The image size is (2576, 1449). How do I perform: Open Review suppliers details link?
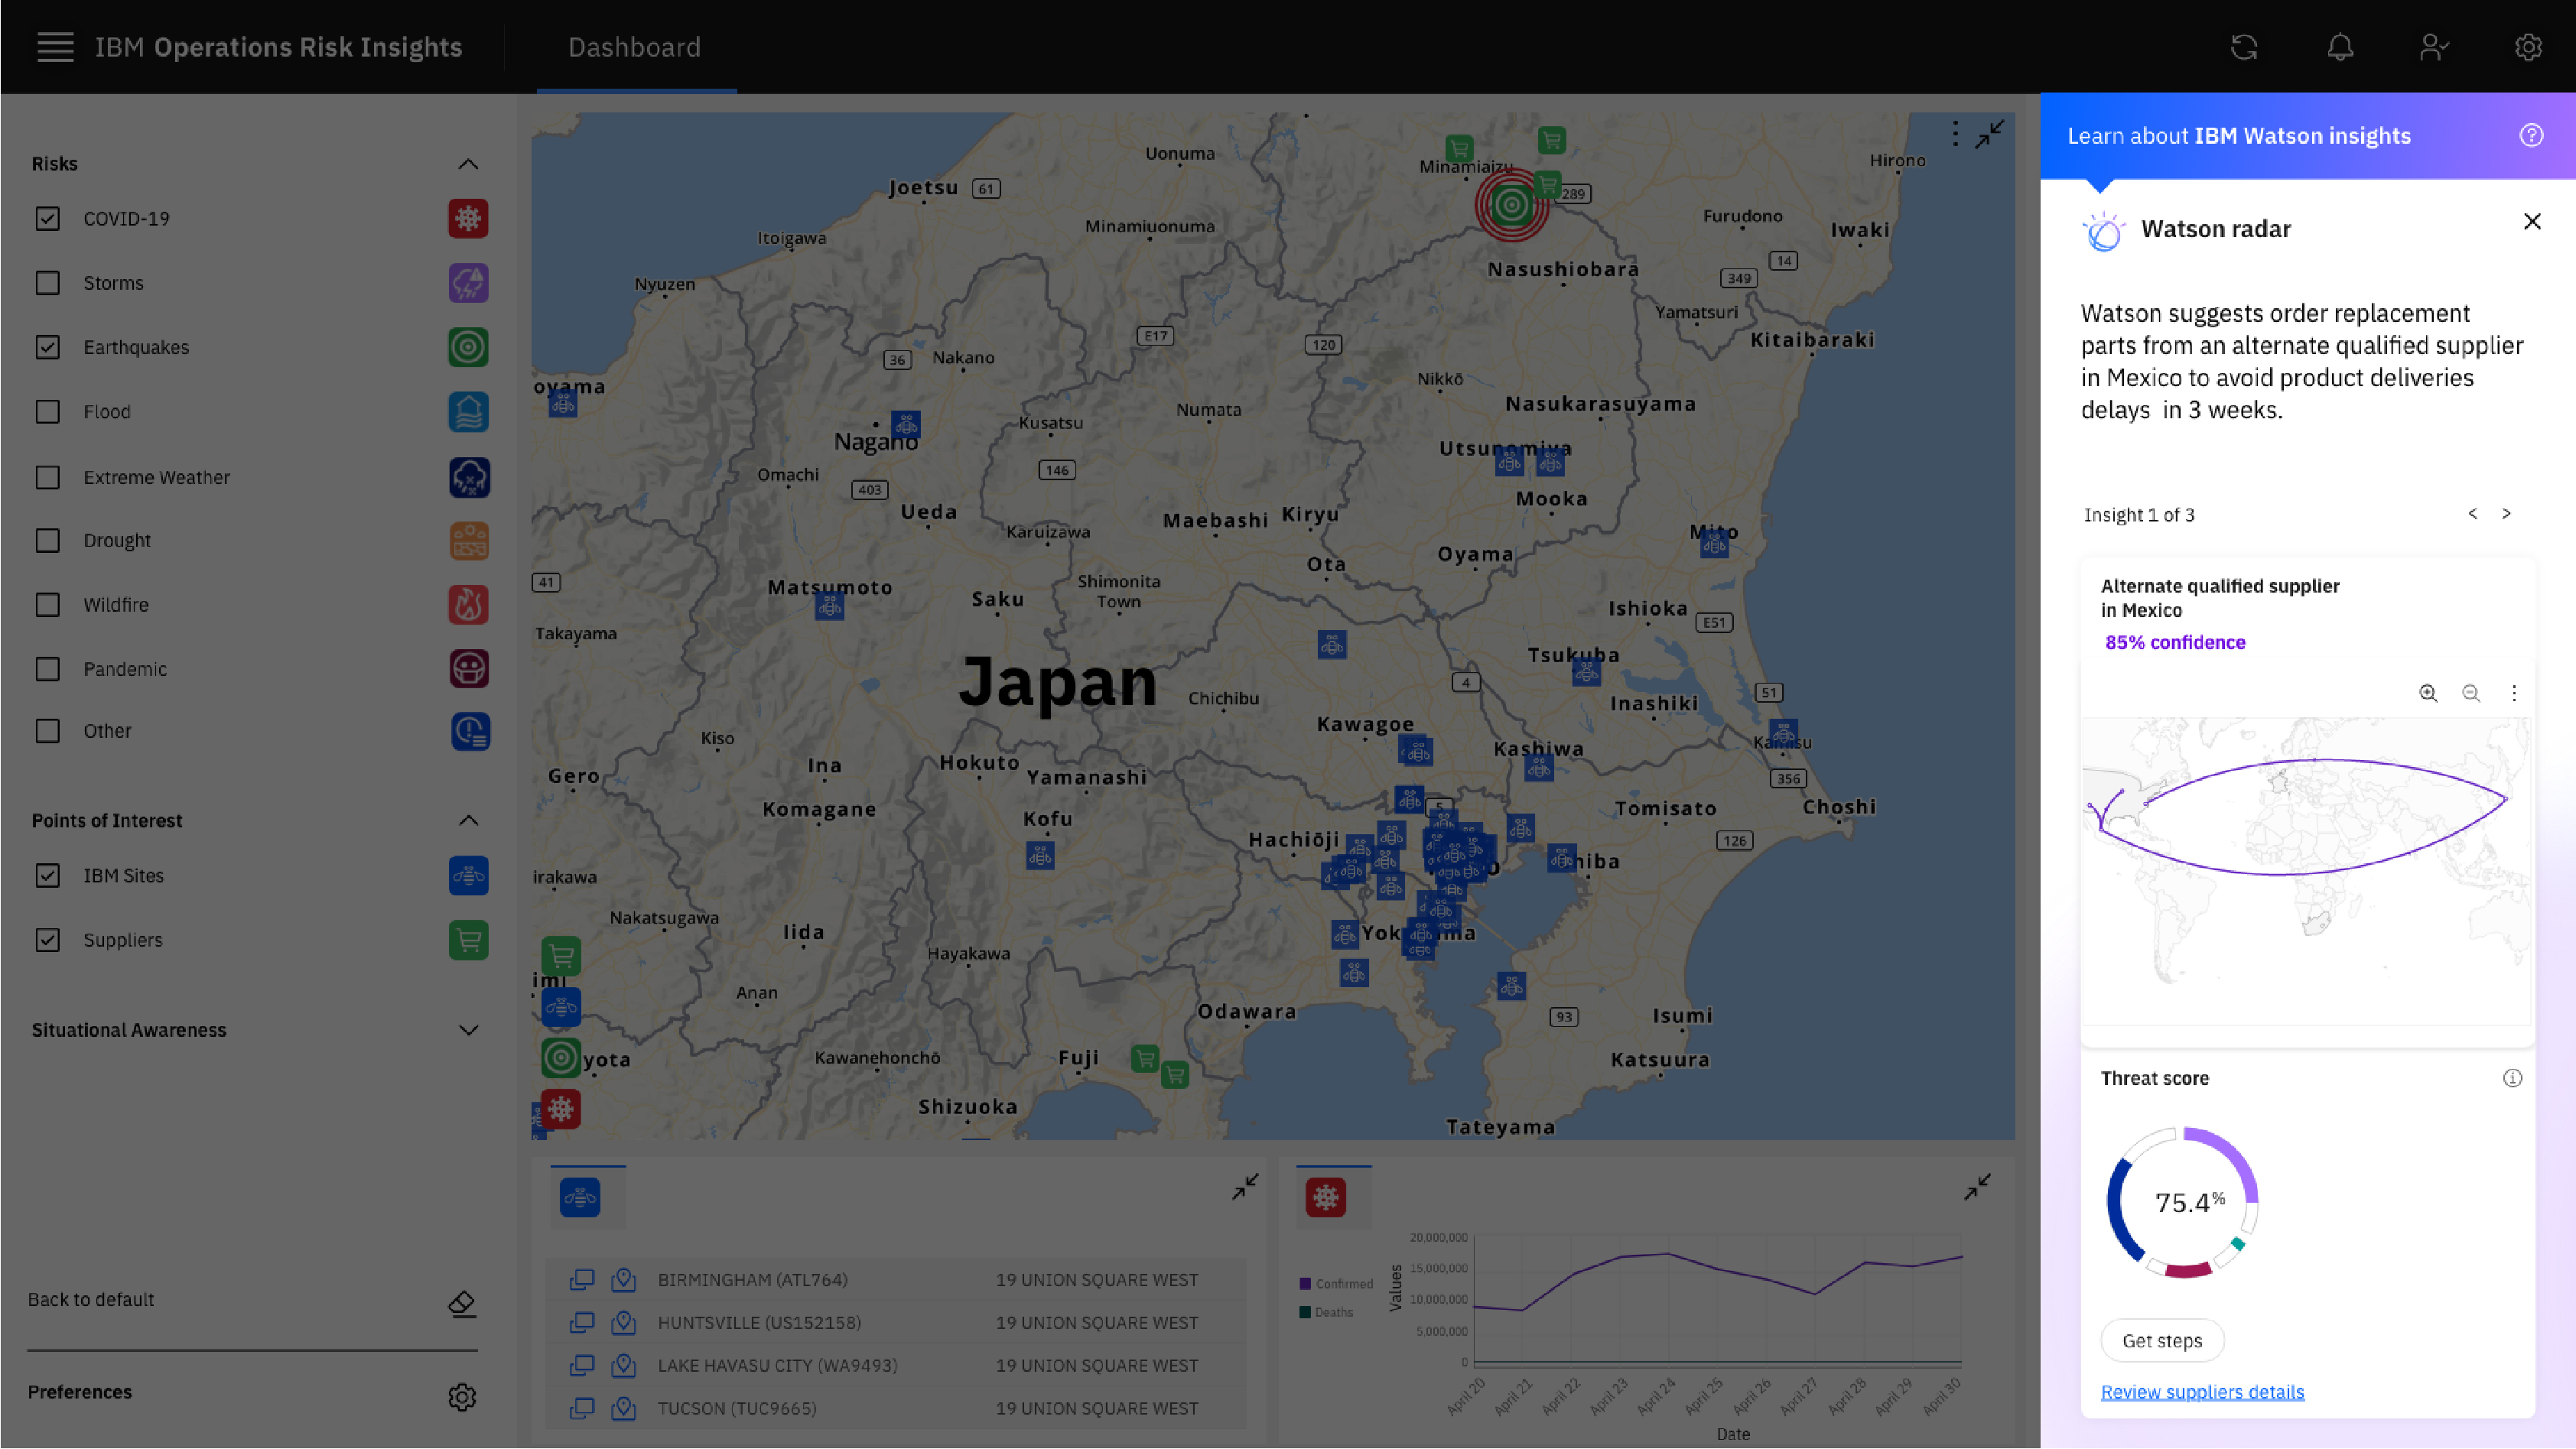[2202, 1392]
